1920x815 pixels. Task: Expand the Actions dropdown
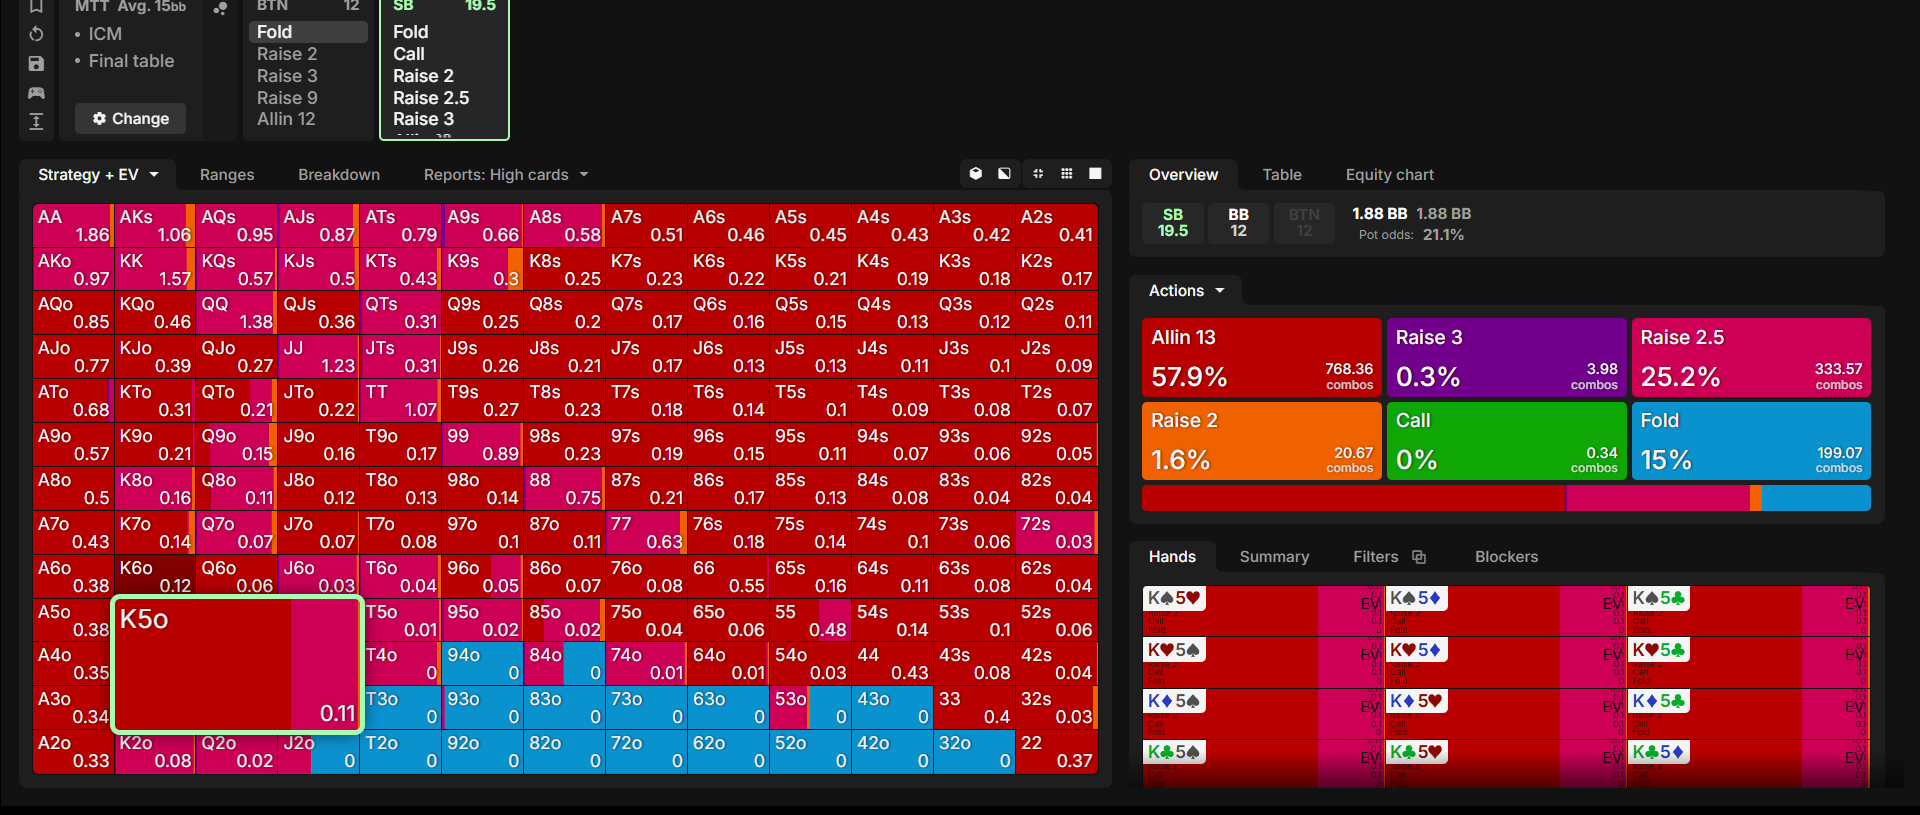click(x=1186, y=291)
